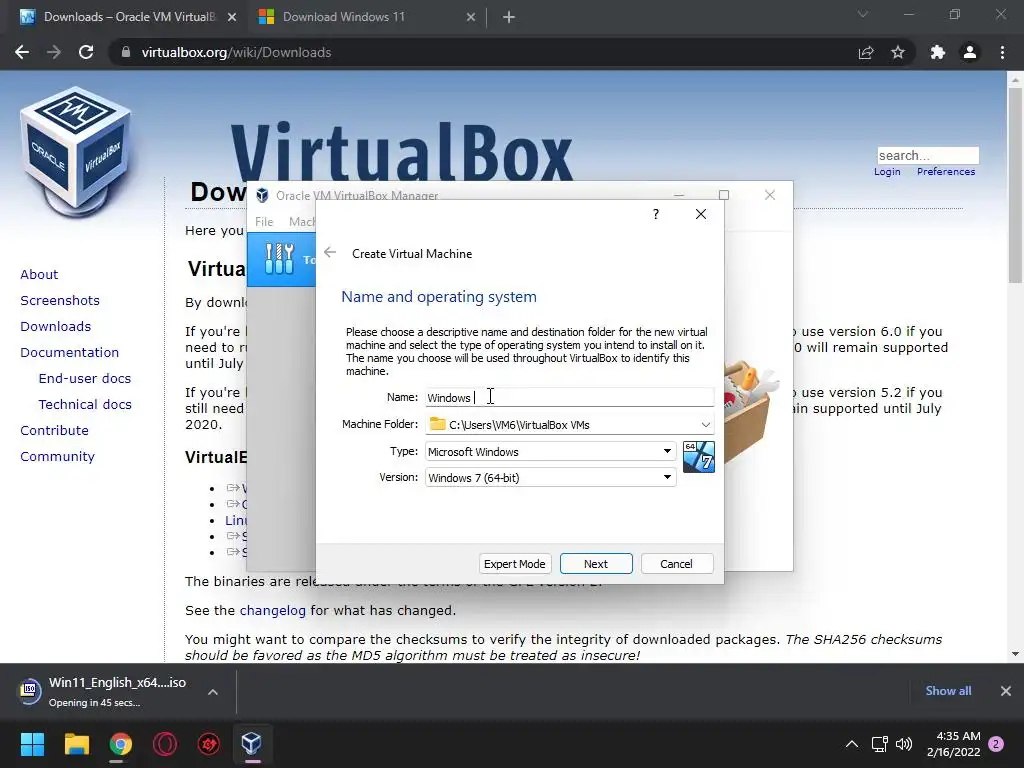Open the Documentation sidebar link

click(69, 353)
